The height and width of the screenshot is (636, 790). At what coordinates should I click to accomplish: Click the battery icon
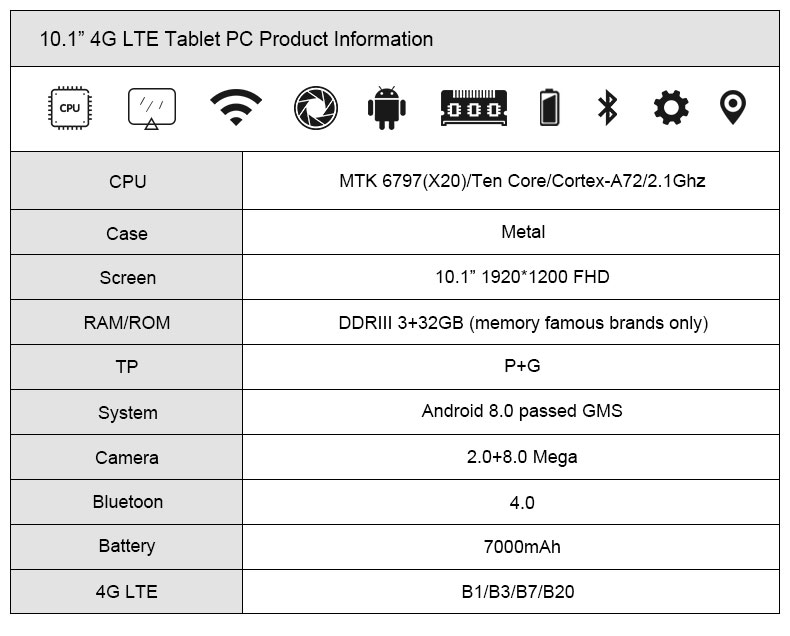pyautogui.click(x=549, y=107)
